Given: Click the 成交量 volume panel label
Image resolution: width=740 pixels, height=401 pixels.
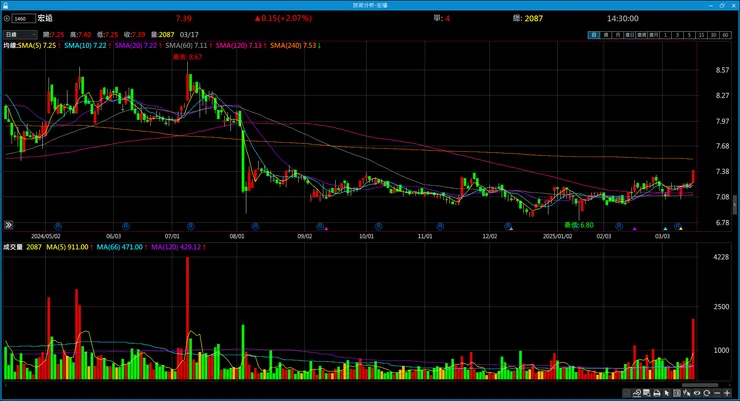Looking at the screenshot, I should [13, 247].
